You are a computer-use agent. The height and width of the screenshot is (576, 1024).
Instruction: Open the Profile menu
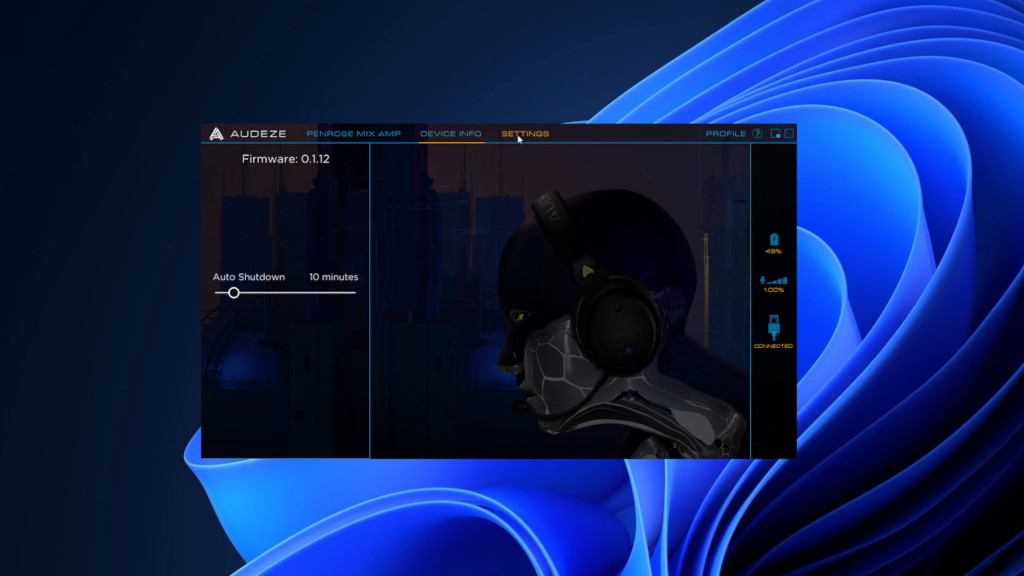[726, 134]
